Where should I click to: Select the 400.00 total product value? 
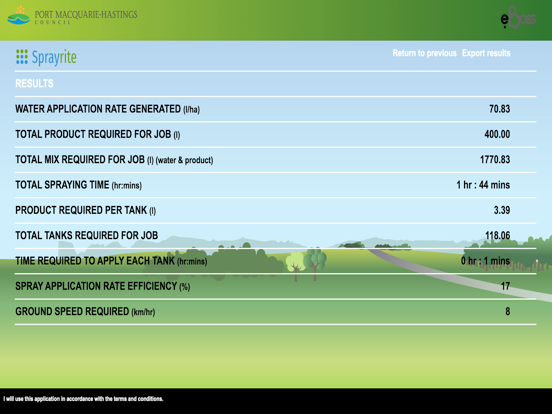click(497, 134)
